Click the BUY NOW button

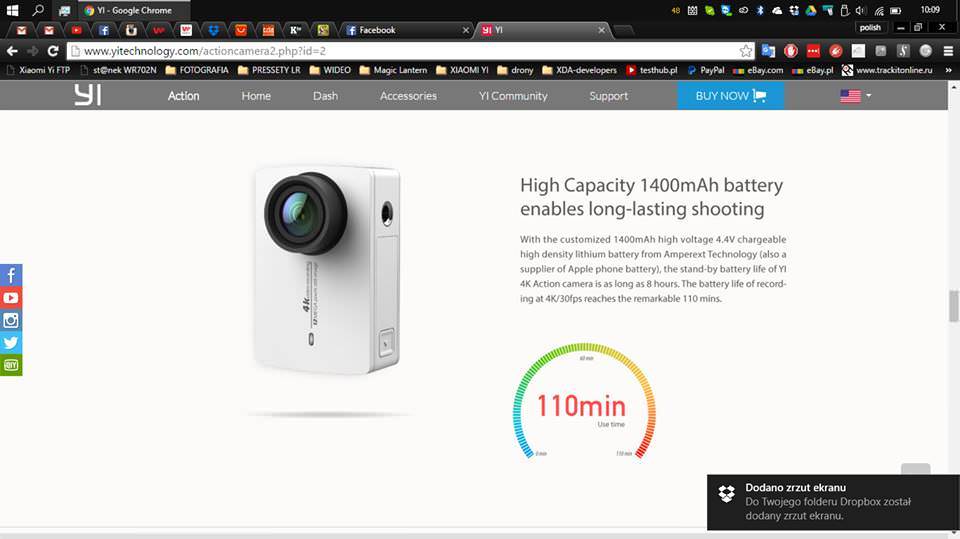click(x=730, y=96)
